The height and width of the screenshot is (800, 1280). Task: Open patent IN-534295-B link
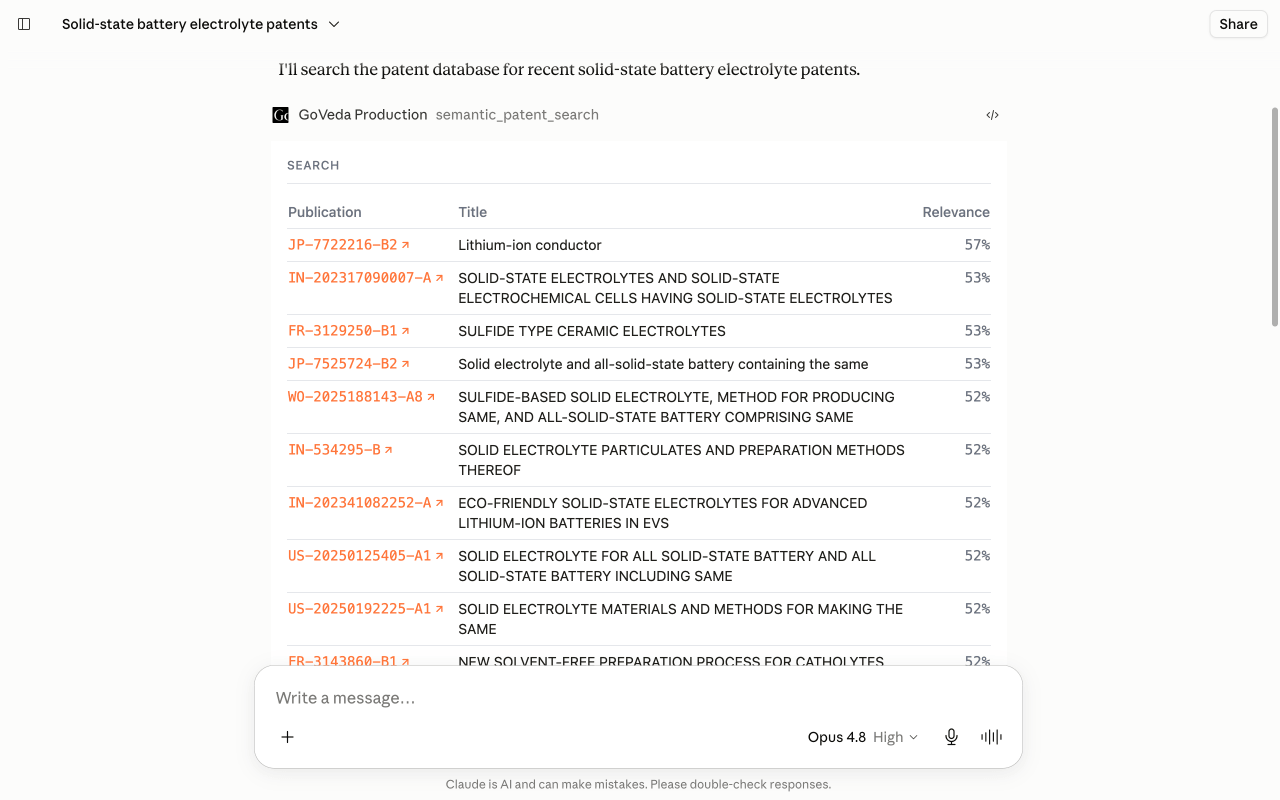pos(334,450)
